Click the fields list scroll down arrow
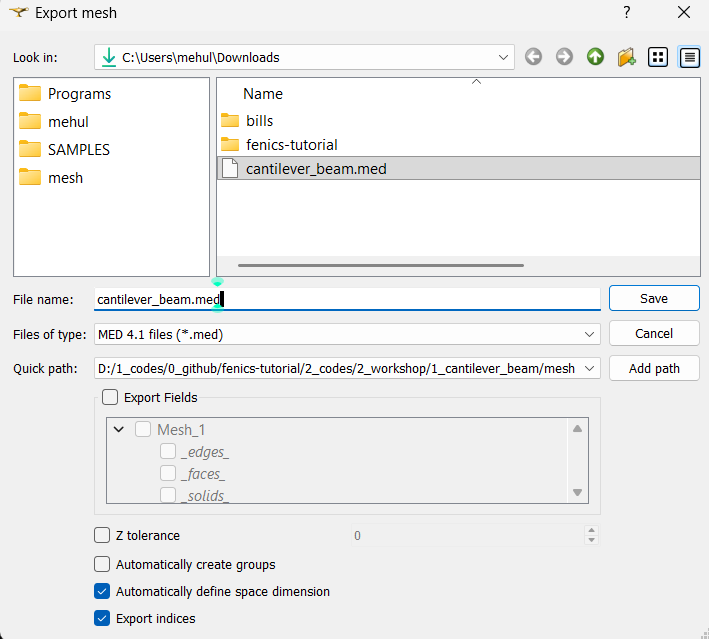 pyautogui.click(x=577, y=492)
